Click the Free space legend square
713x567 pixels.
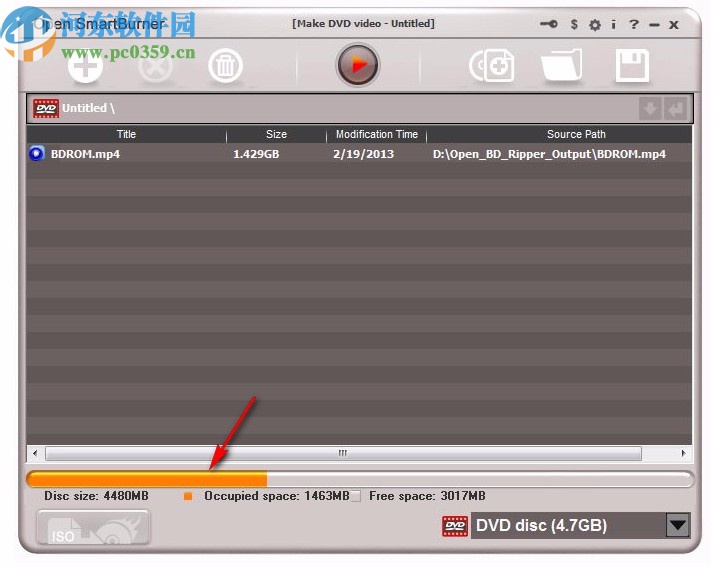(x=356, y=496)
